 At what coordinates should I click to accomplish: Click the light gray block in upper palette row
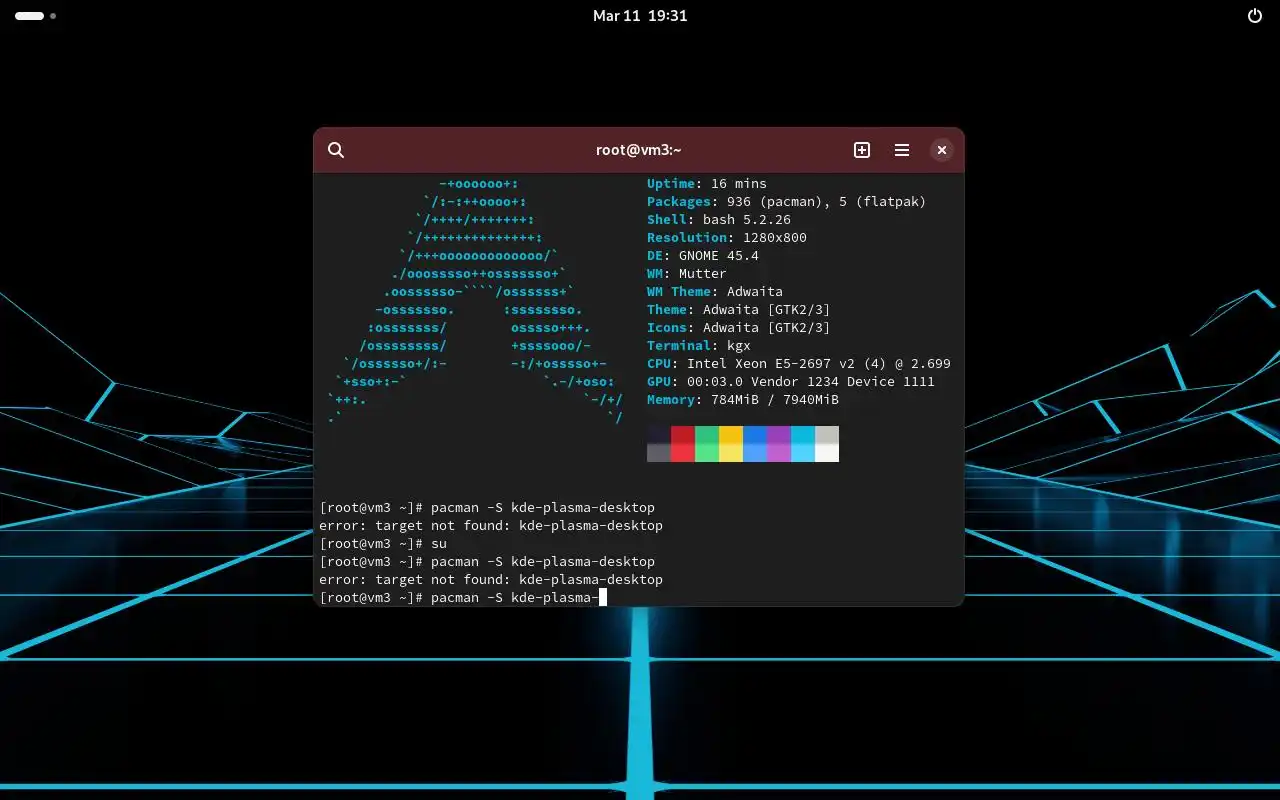click(827, 435)
